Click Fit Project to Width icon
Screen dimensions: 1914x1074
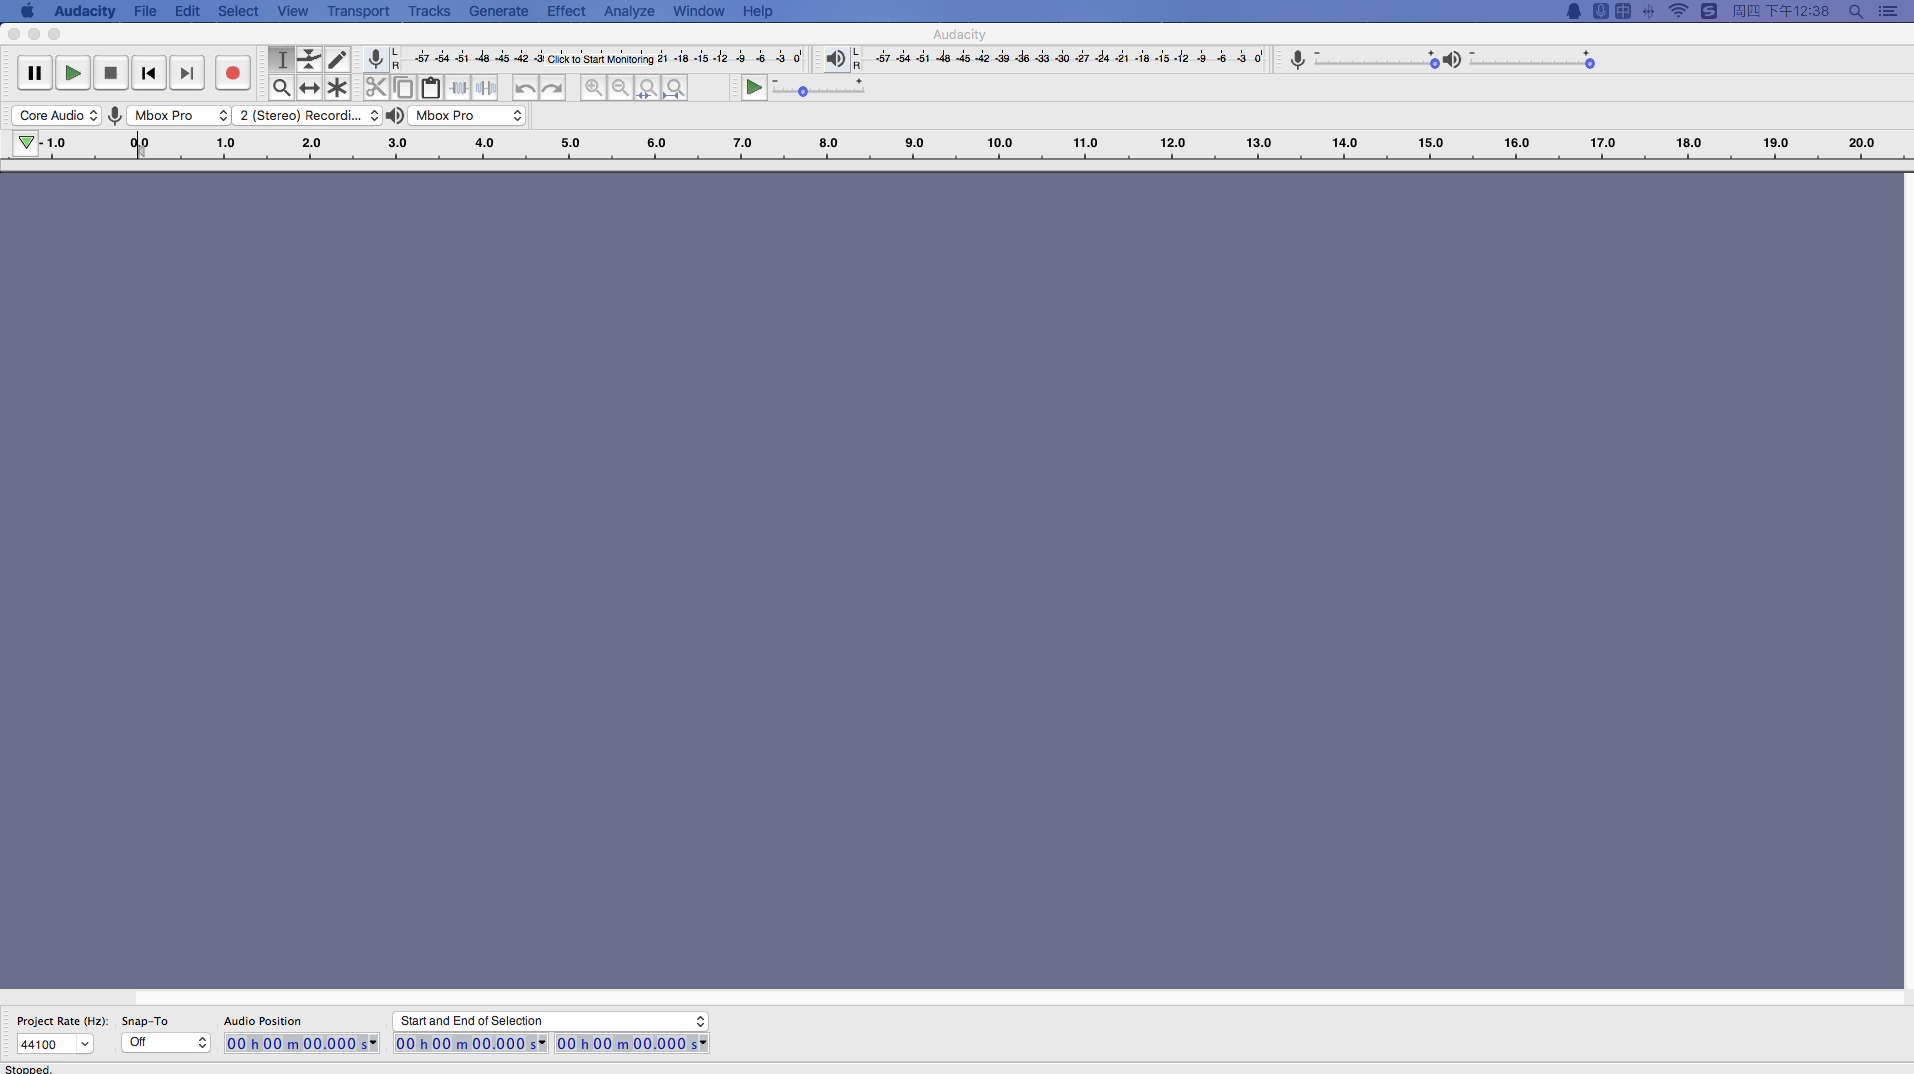point(675,88)
